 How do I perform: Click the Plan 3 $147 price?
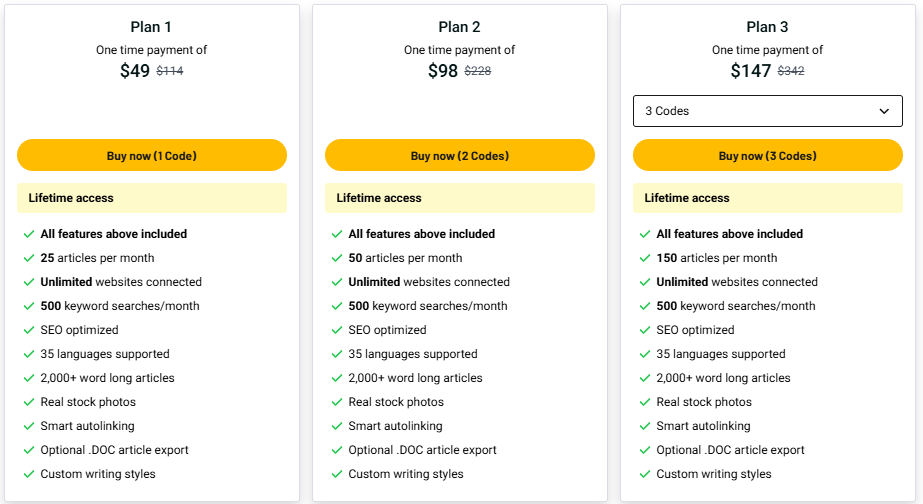click(750, 71)
